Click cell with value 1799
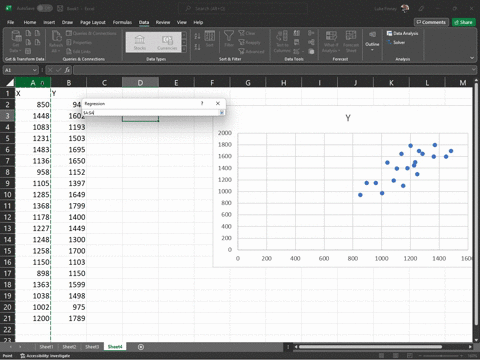 click(x=69, y=206)
